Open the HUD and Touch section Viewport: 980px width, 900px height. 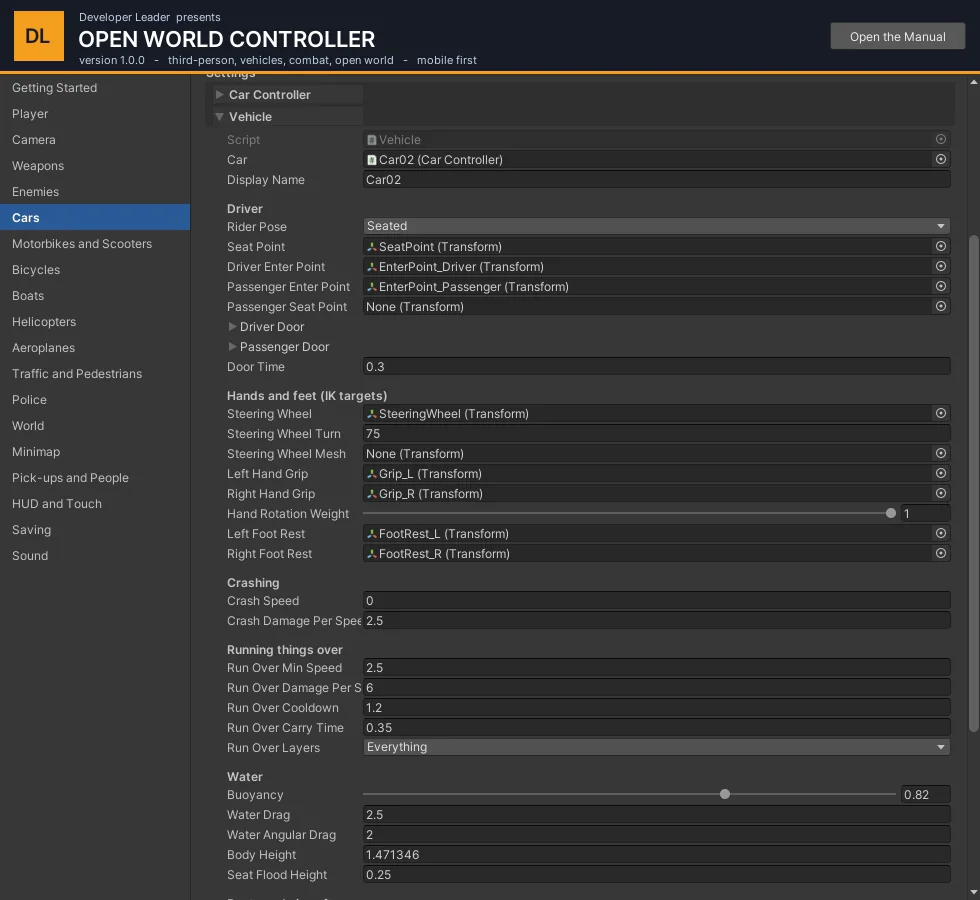pos(95,504)
